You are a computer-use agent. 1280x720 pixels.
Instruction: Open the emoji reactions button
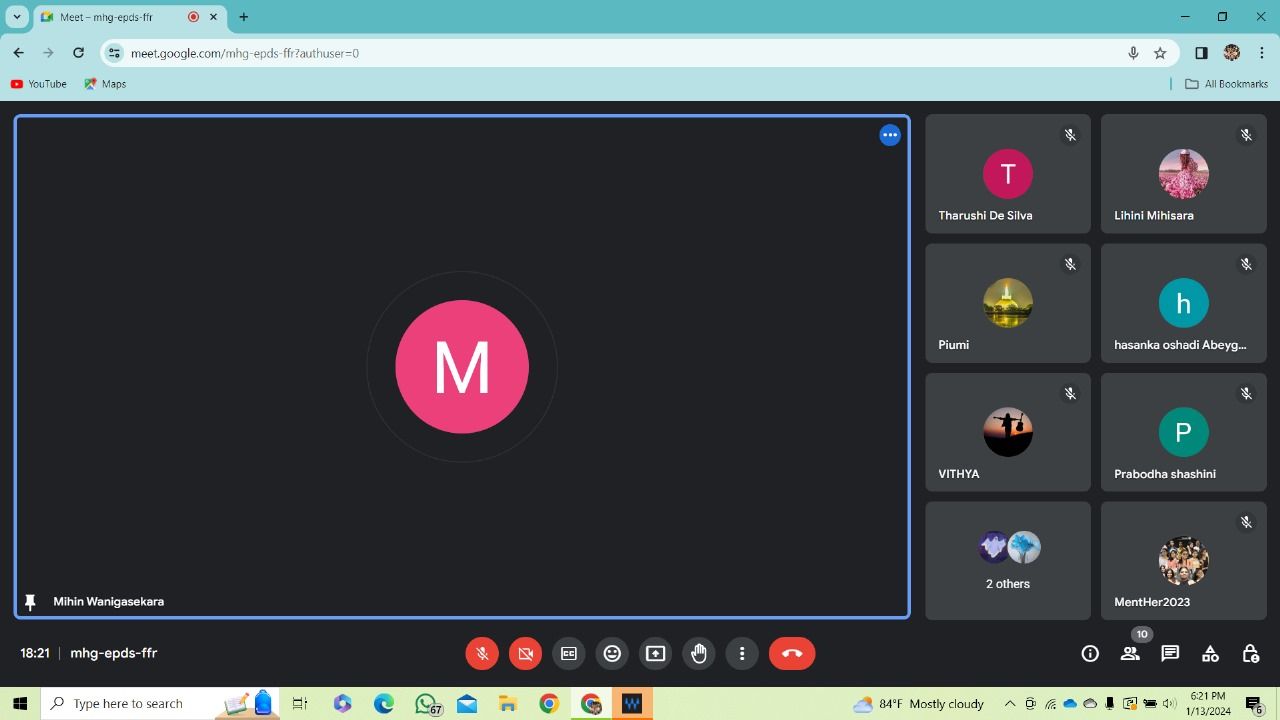pyautogui.click(x=612, y=653)
